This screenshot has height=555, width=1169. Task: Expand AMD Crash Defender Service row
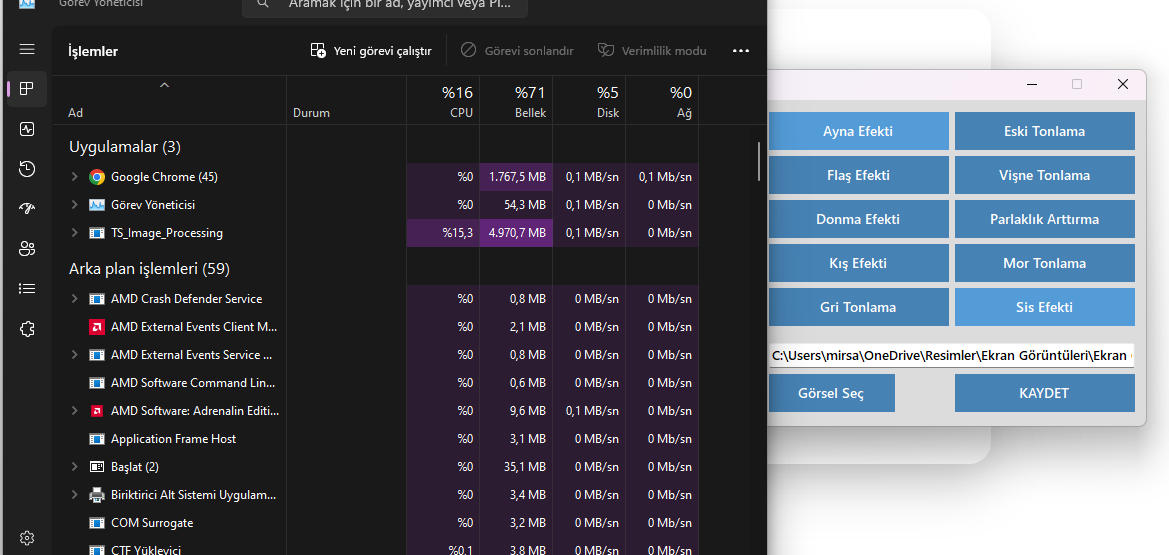(74, 298)
